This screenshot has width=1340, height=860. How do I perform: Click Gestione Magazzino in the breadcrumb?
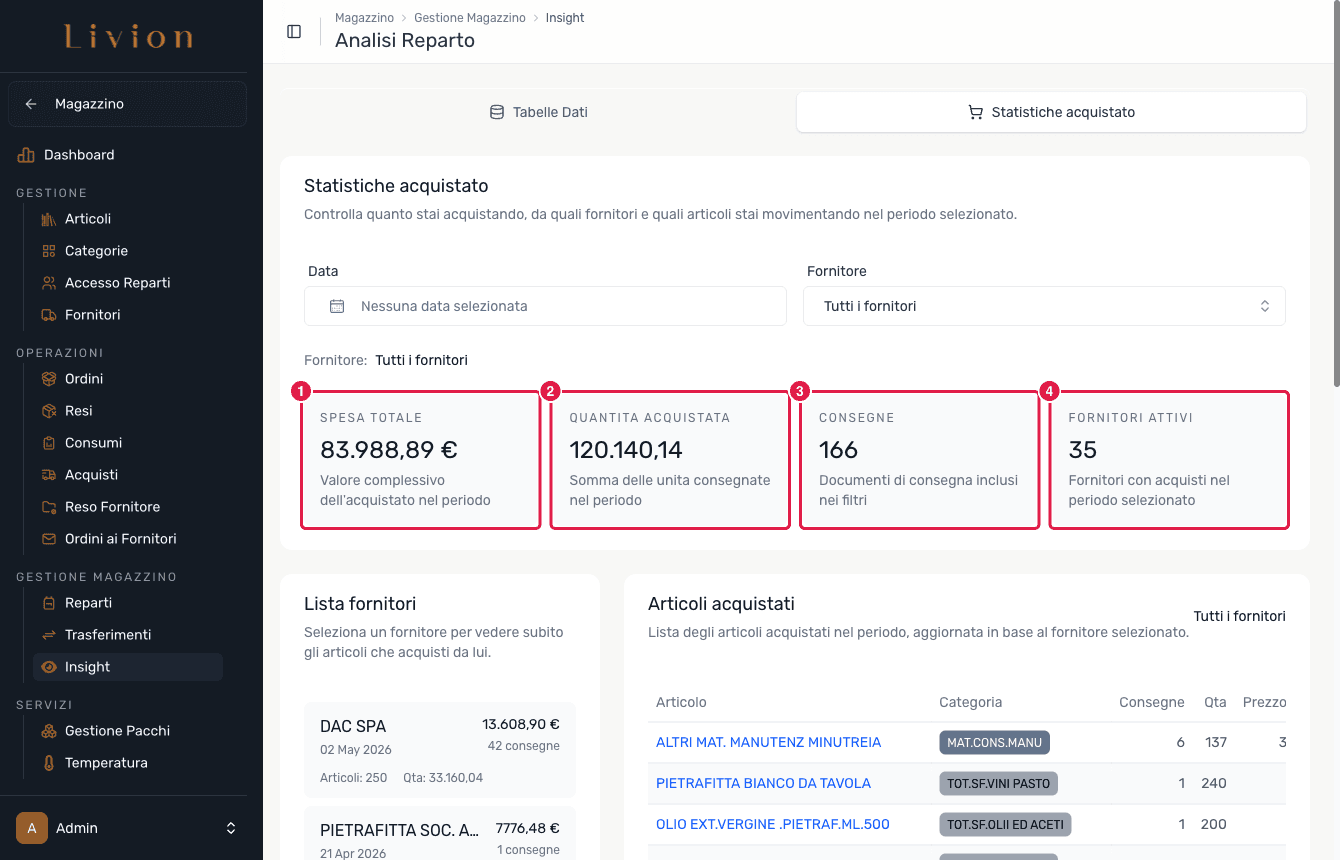[x=470, y=18]
